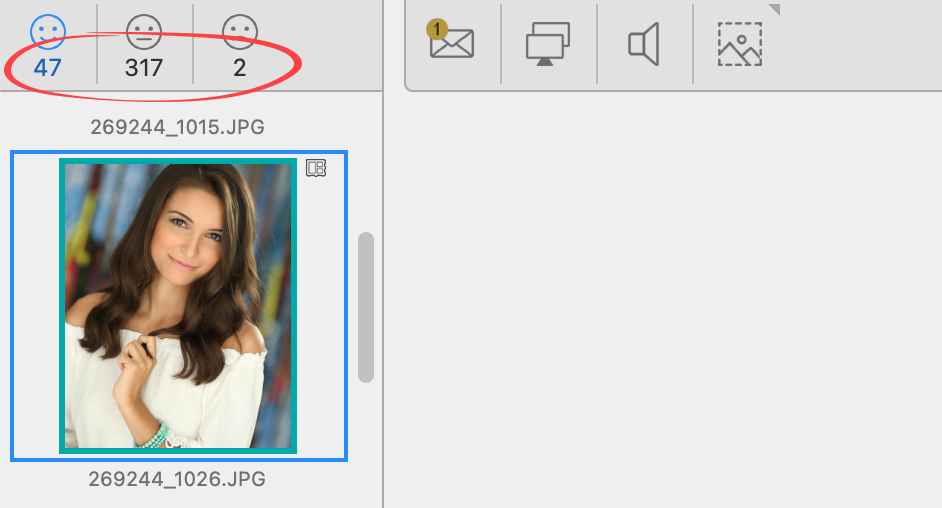Click the teal border of the selected photo

[x=62, y=305]
